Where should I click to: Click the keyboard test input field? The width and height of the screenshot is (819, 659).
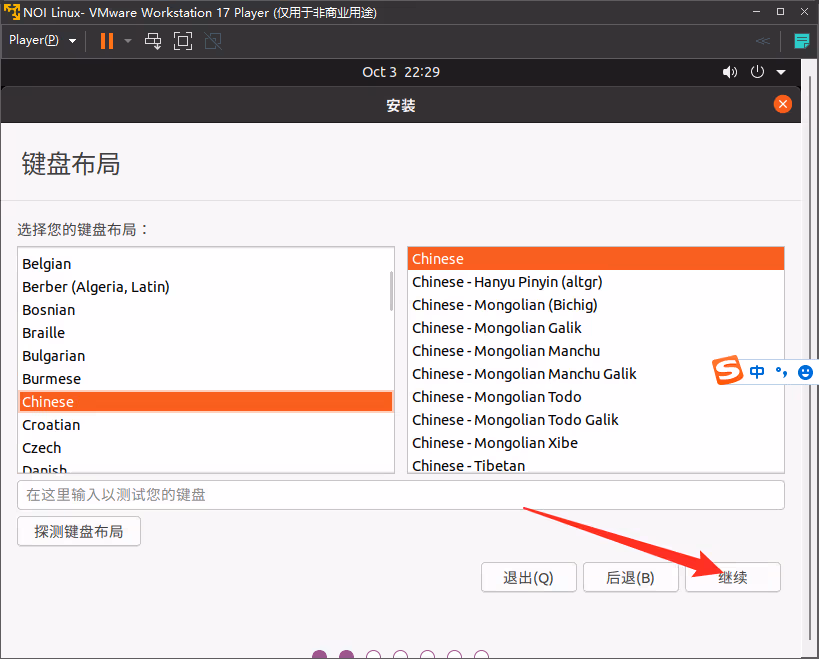point(400,495)
